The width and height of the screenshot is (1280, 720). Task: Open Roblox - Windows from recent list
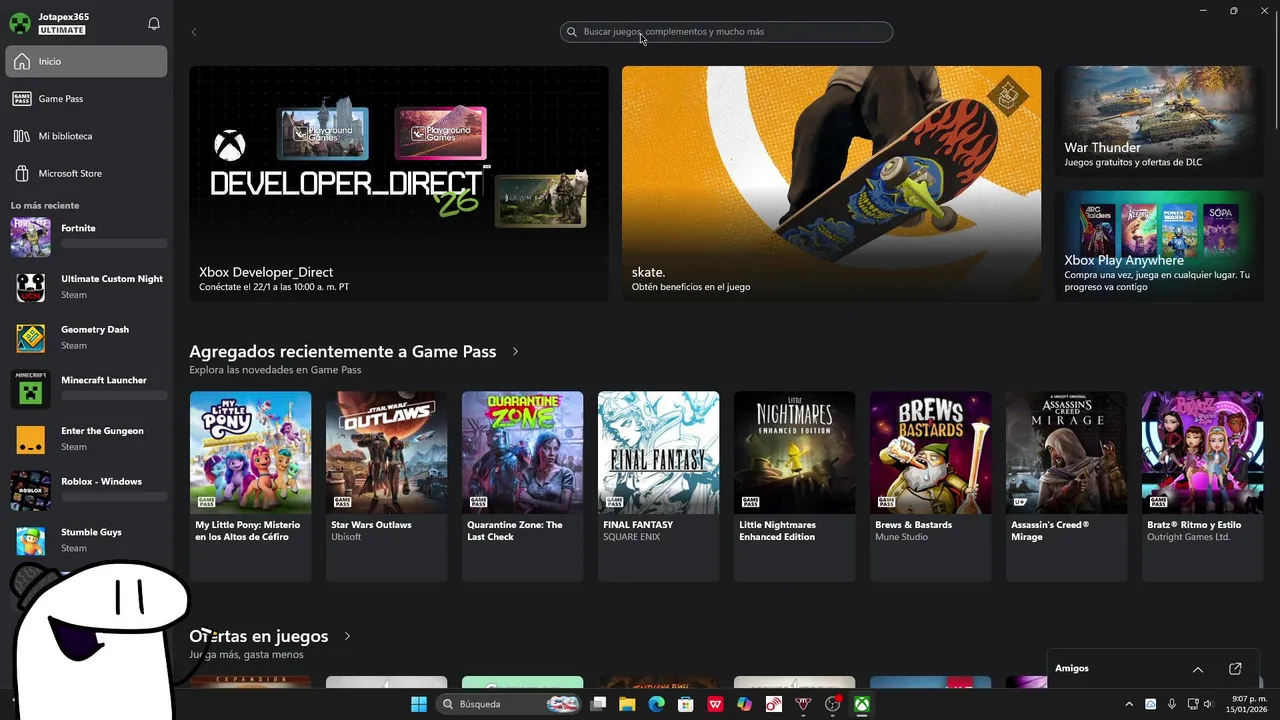89,490
